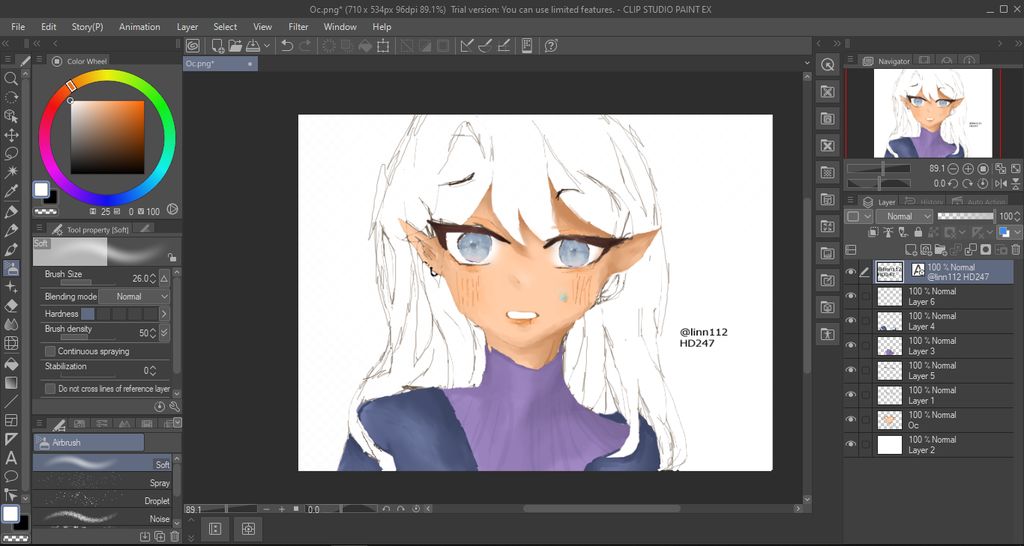The height and width of the screenshot is (546, 1024).
Task: Click the Lock layer padlock icon
Action: point(918,232)
